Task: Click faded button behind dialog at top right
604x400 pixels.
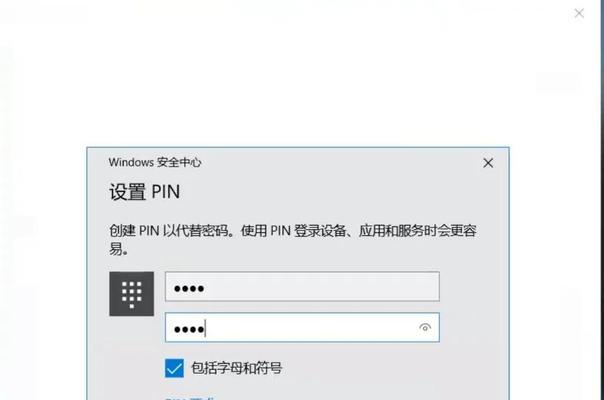Action: 558,82
